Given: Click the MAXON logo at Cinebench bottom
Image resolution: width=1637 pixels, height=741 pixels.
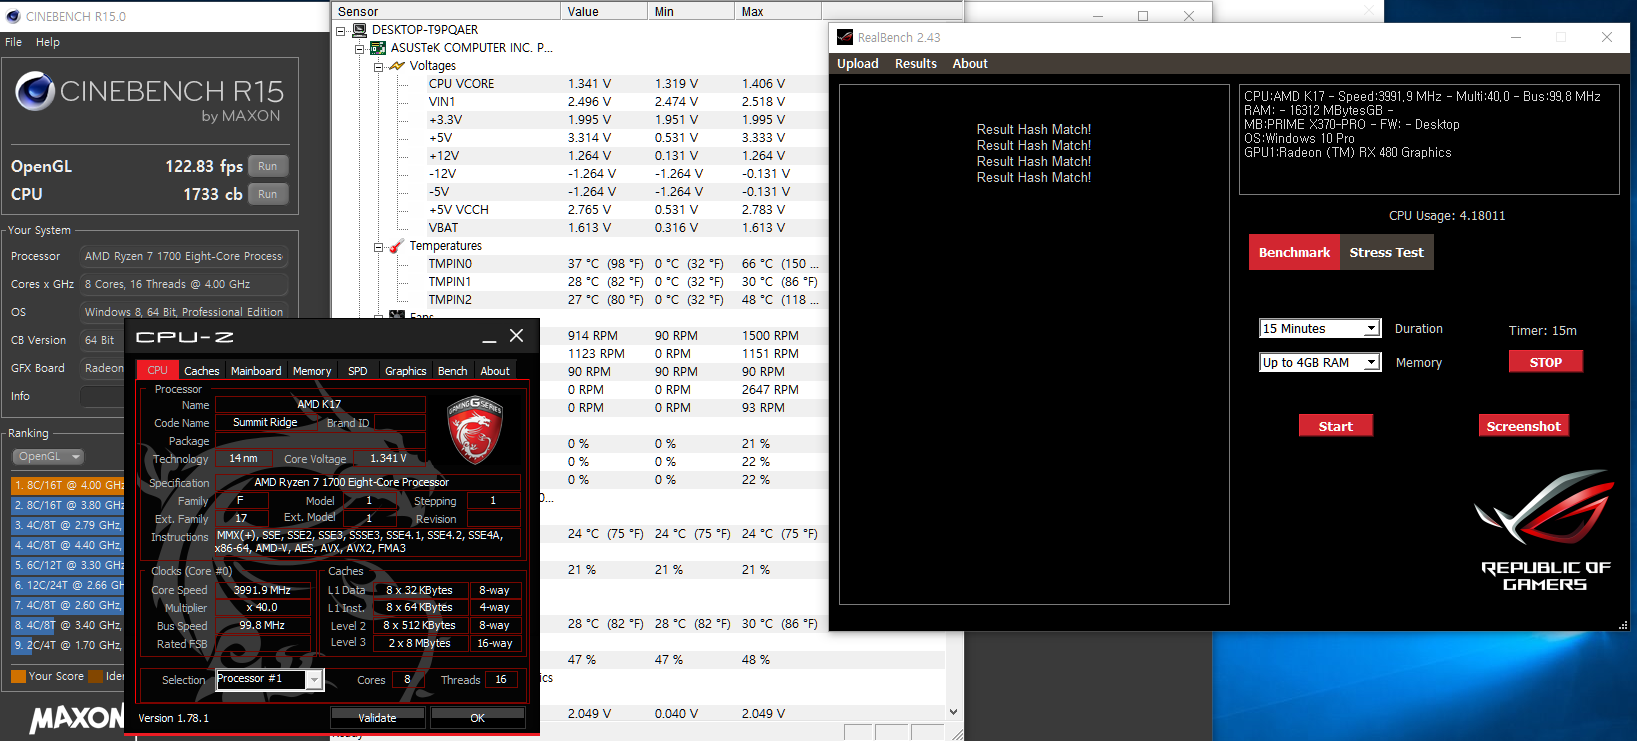Looking at the screenshot, I should tap(76, 718).
